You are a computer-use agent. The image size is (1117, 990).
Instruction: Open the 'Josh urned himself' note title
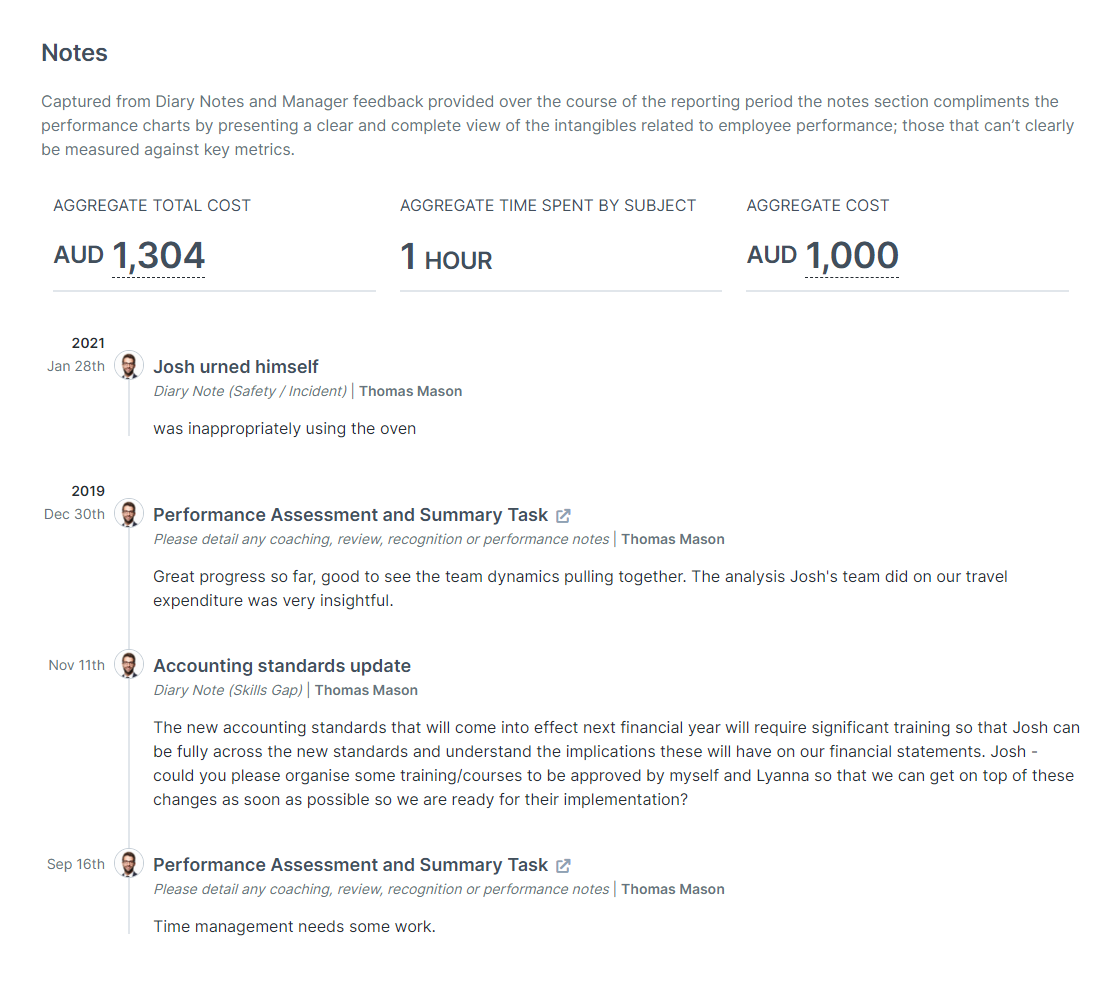tap(236, 366)
